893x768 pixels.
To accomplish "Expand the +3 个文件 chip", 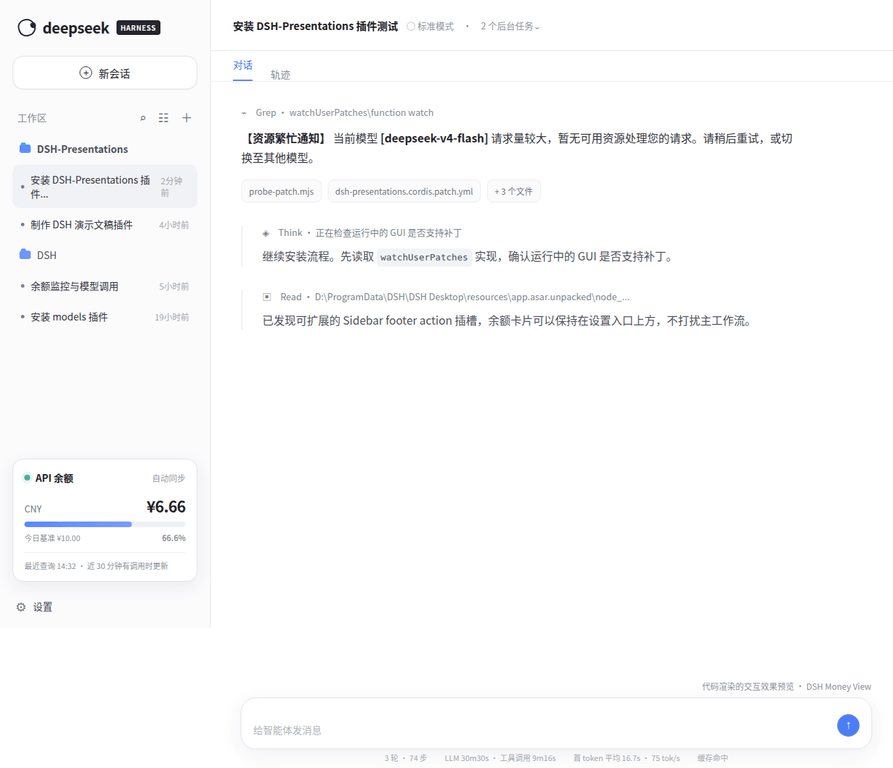I will tap(514, 191).
